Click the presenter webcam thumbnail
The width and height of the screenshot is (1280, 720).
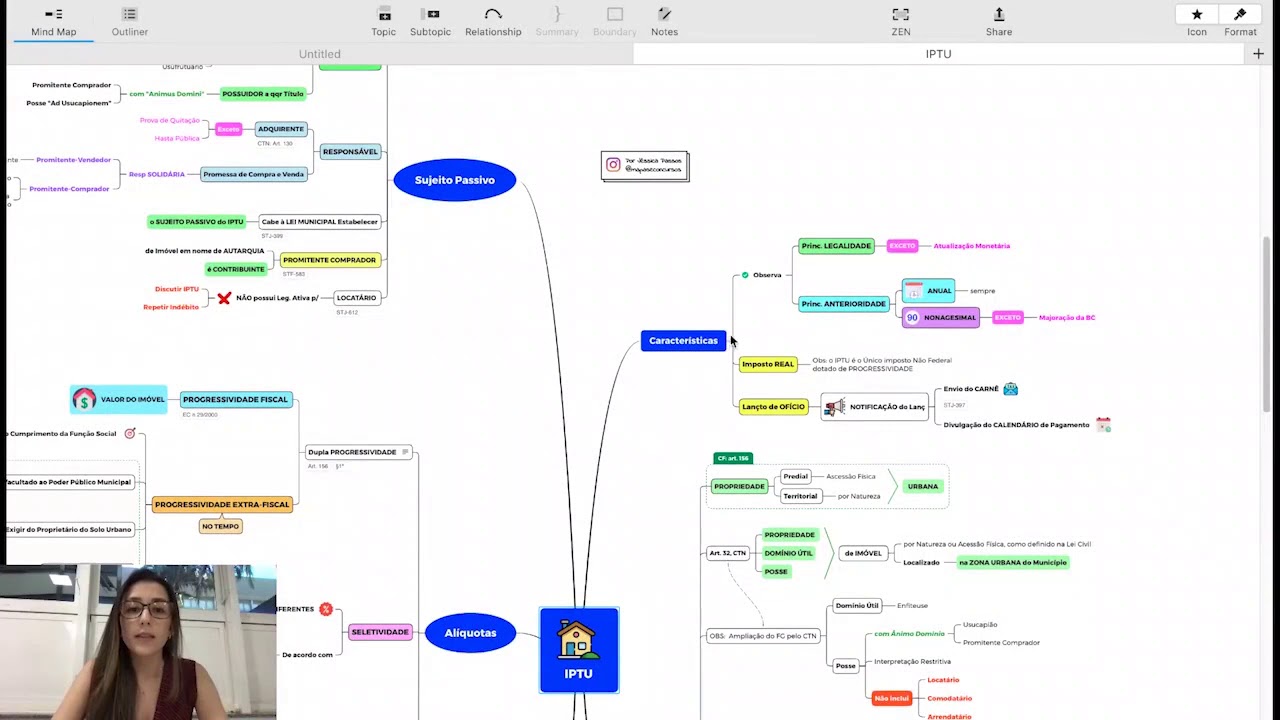coord(139,642)
